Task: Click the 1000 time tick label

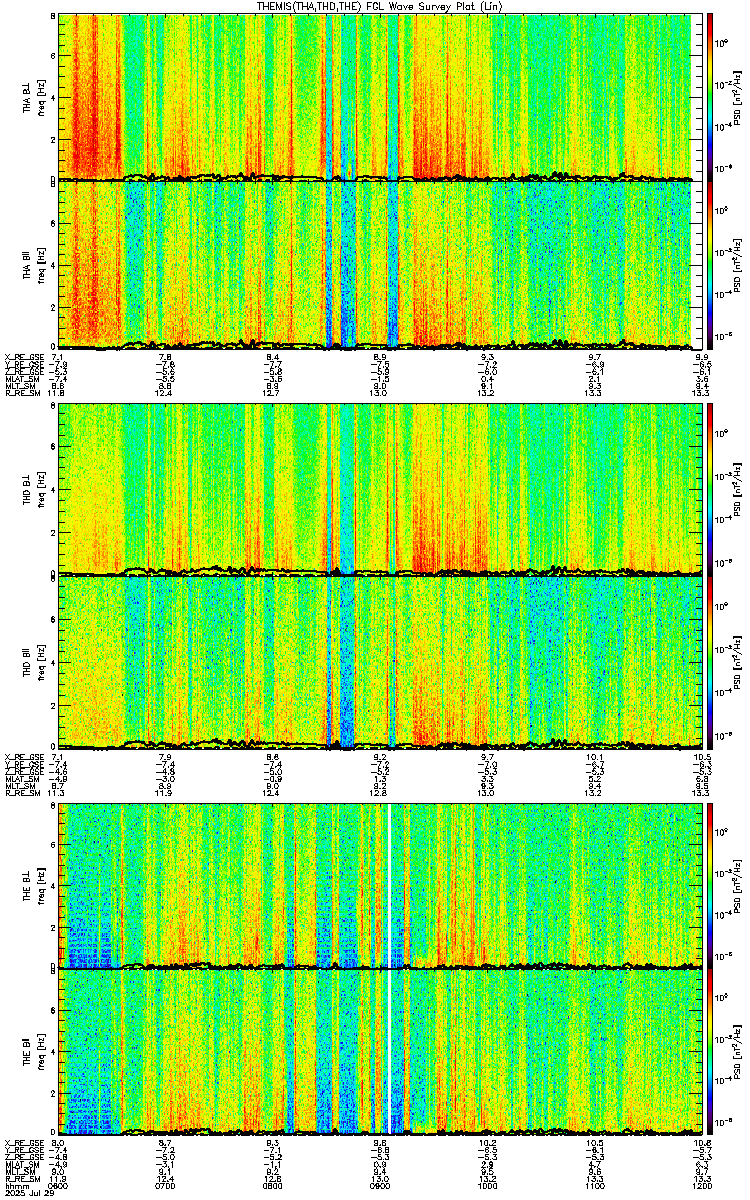Action: [x=488, y=1186]
